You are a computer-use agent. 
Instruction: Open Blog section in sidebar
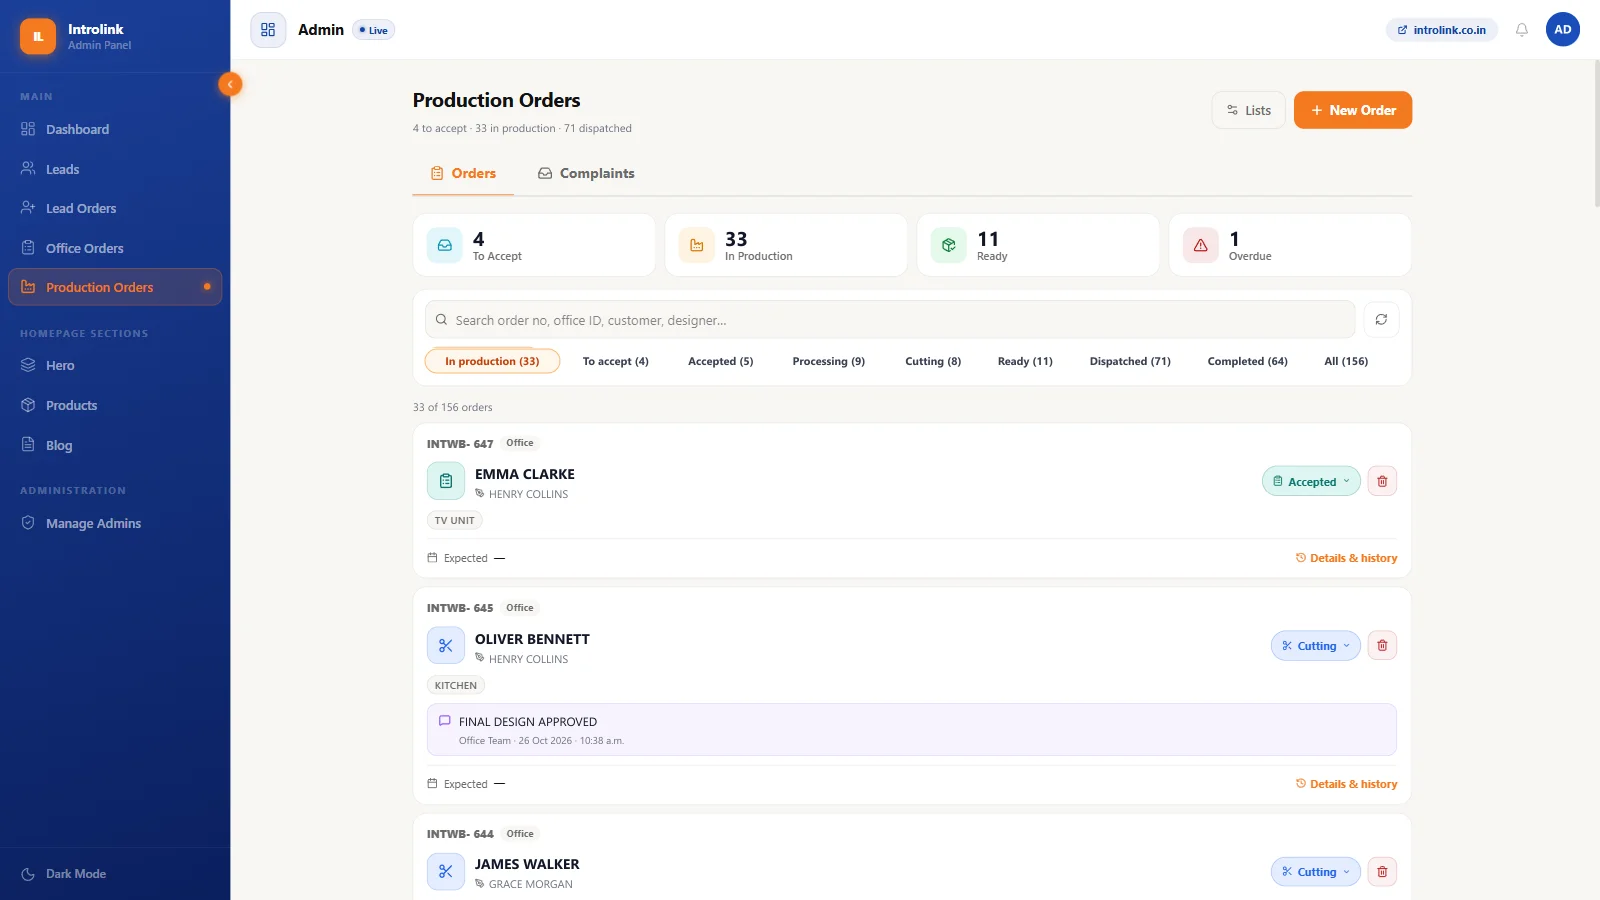tap(115, 445)
